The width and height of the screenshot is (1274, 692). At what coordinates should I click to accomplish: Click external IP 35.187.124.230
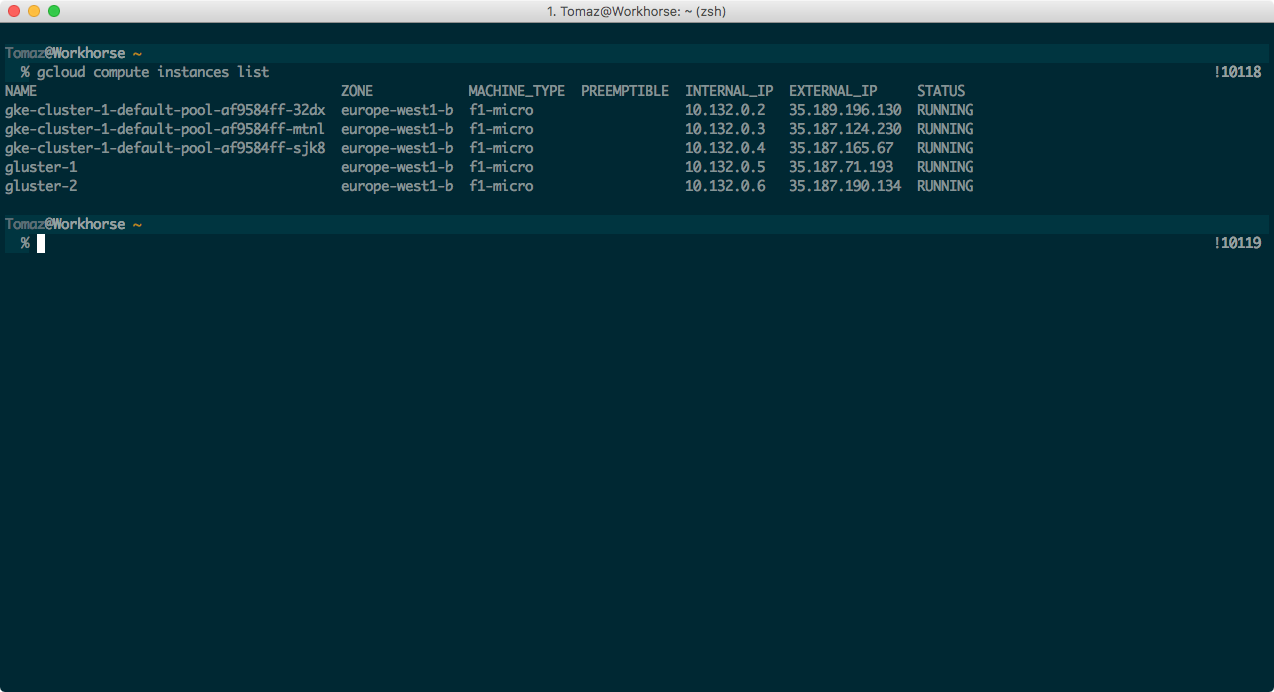845,129
